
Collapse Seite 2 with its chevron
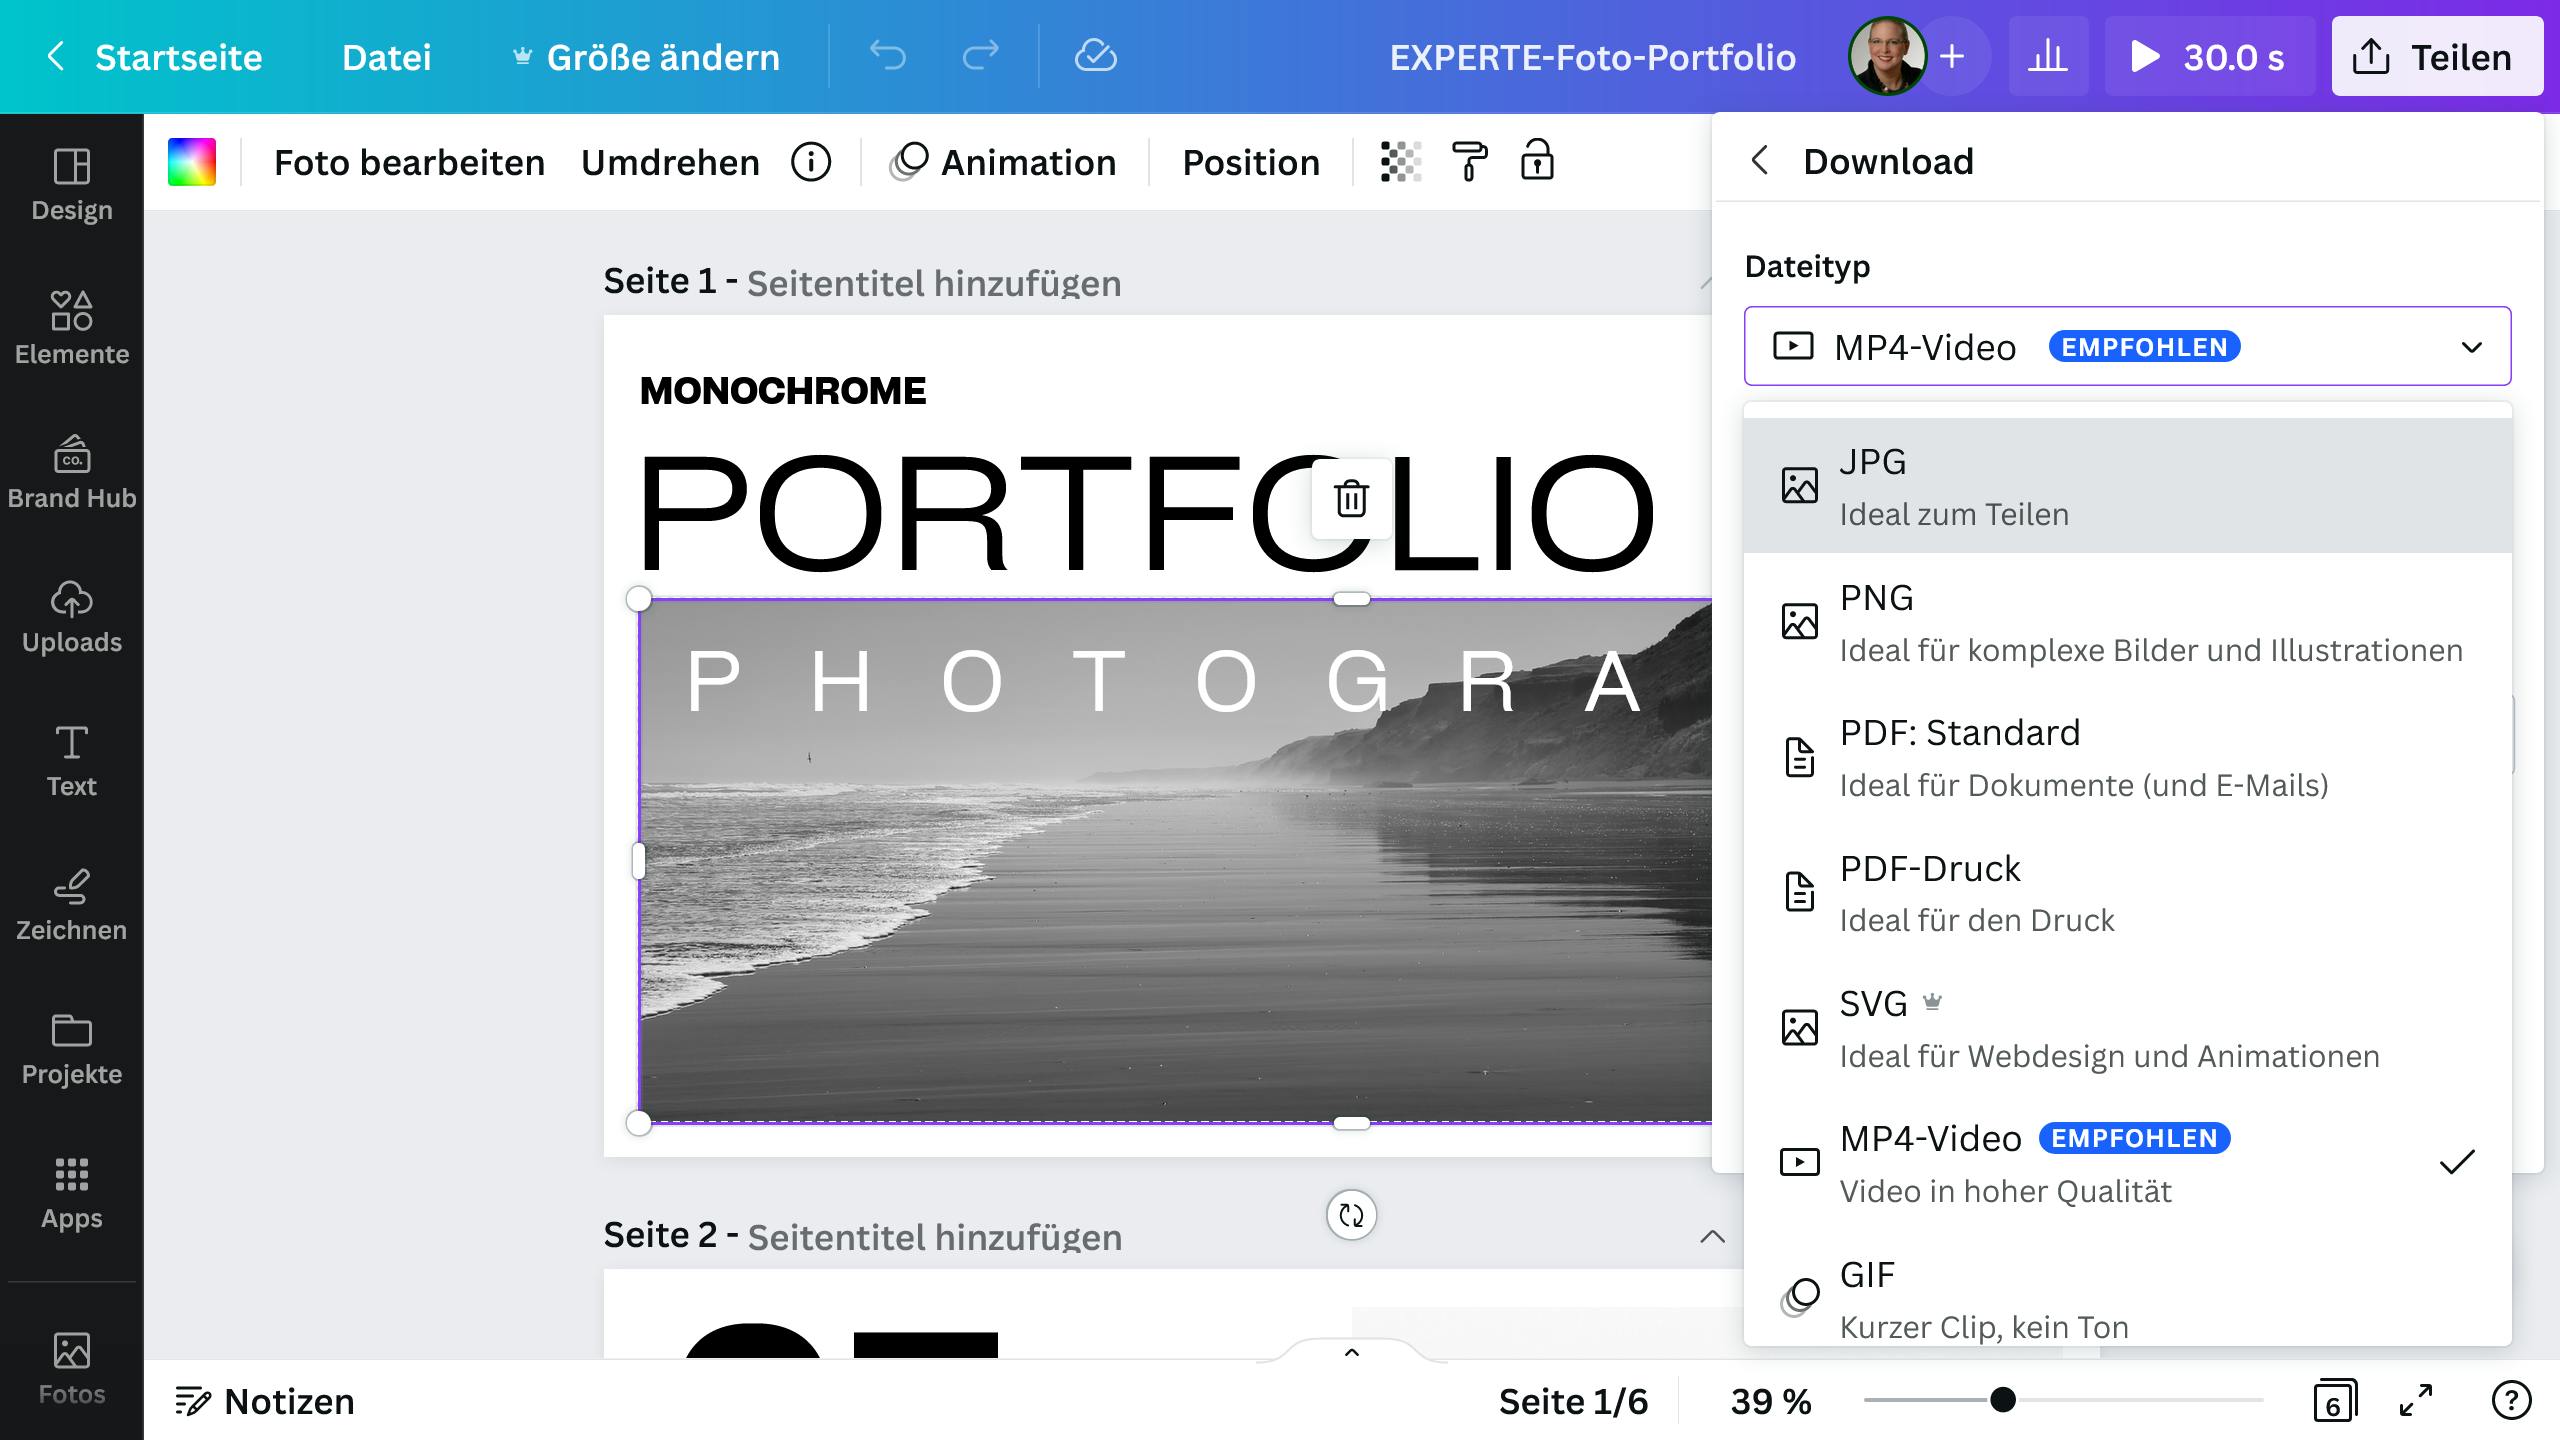(1712, 1236)
